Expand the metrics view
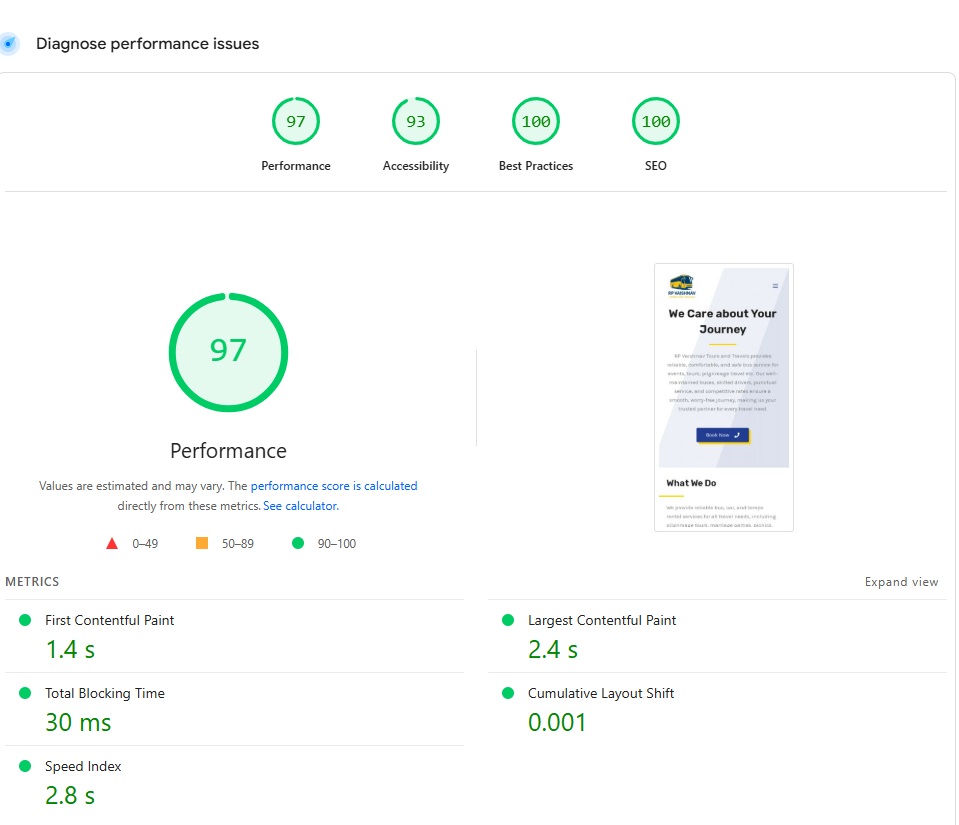 coord(901,582)
